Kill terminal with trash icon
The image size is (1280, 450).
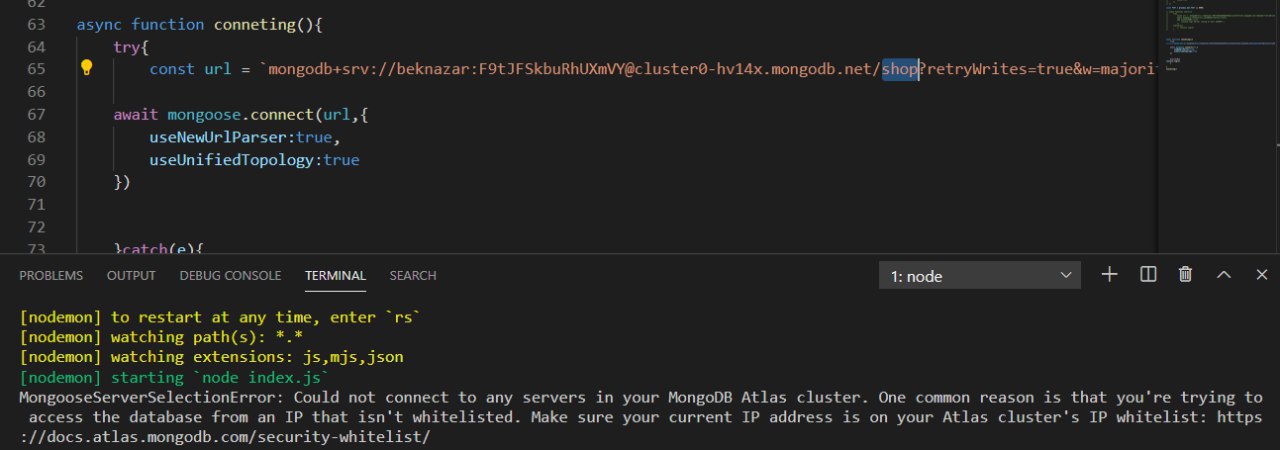1186,274
